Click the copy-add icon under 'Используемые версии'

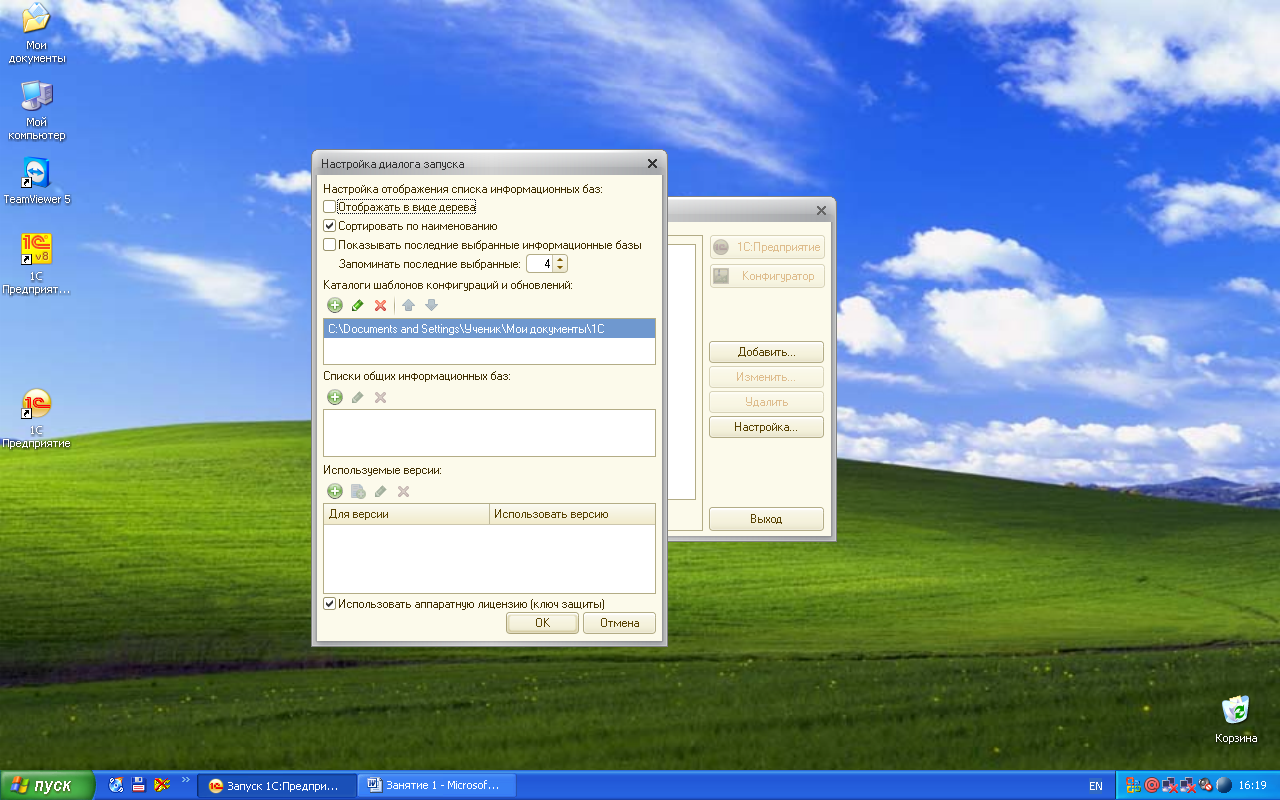pyautogui.click(x=358, y=491)
